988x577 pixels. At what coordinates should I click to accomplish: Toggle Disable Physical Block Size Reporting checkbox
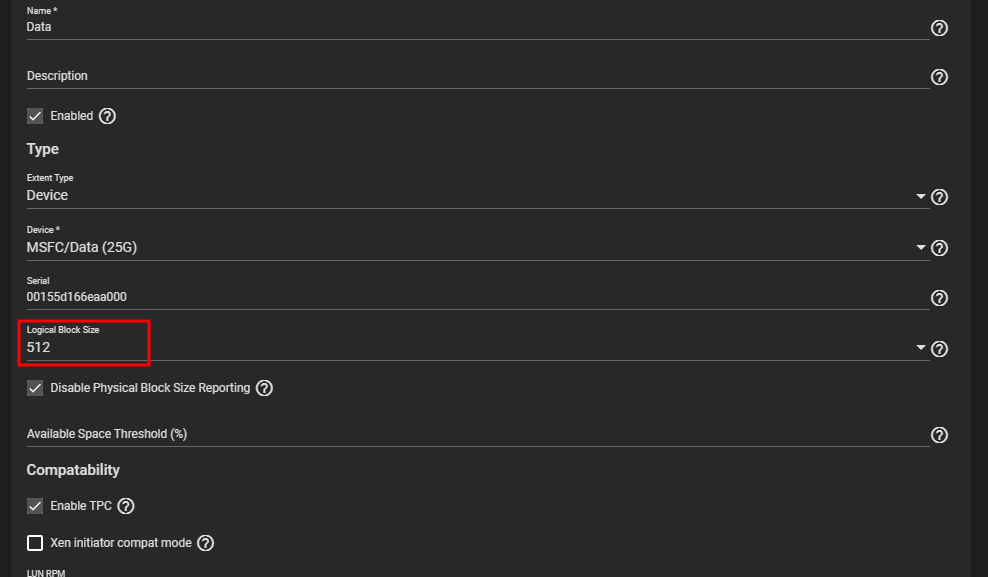35,388
